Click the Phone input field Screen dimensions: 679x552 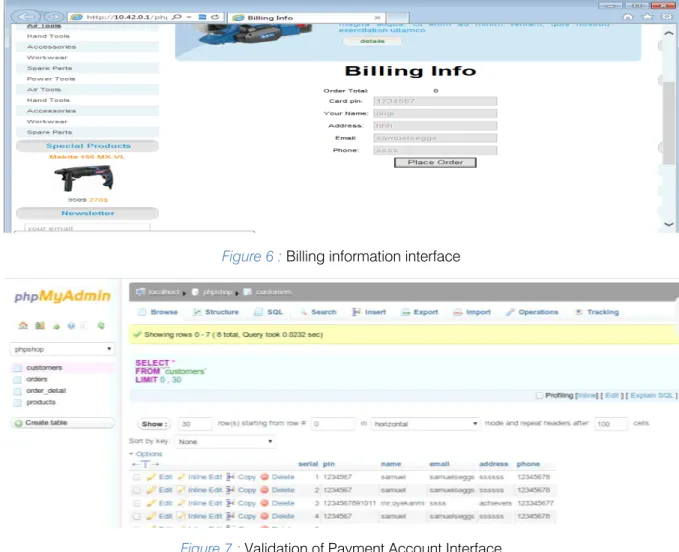(435, 150)
